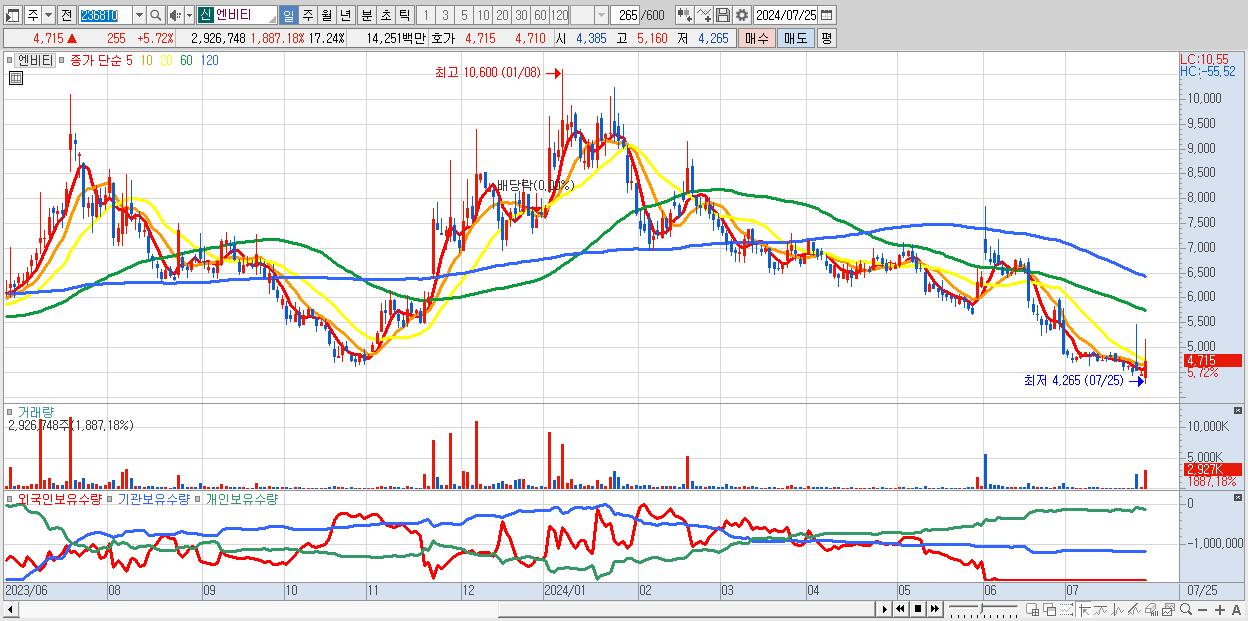Image resolution: width=1248 pixels, height=621 pixels.
Task: Rewind the chart replay
Action: [901, 609]
